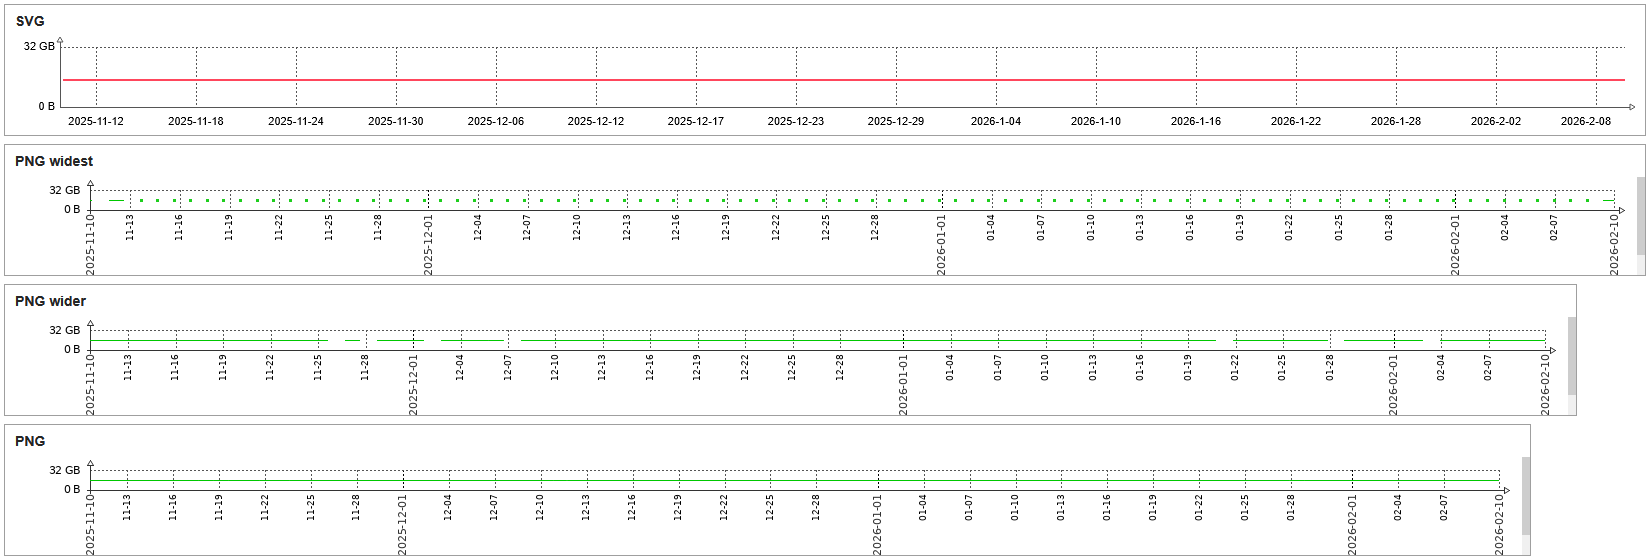Click the up arrow atop the SVG y-axis

(x=61, y=41)
